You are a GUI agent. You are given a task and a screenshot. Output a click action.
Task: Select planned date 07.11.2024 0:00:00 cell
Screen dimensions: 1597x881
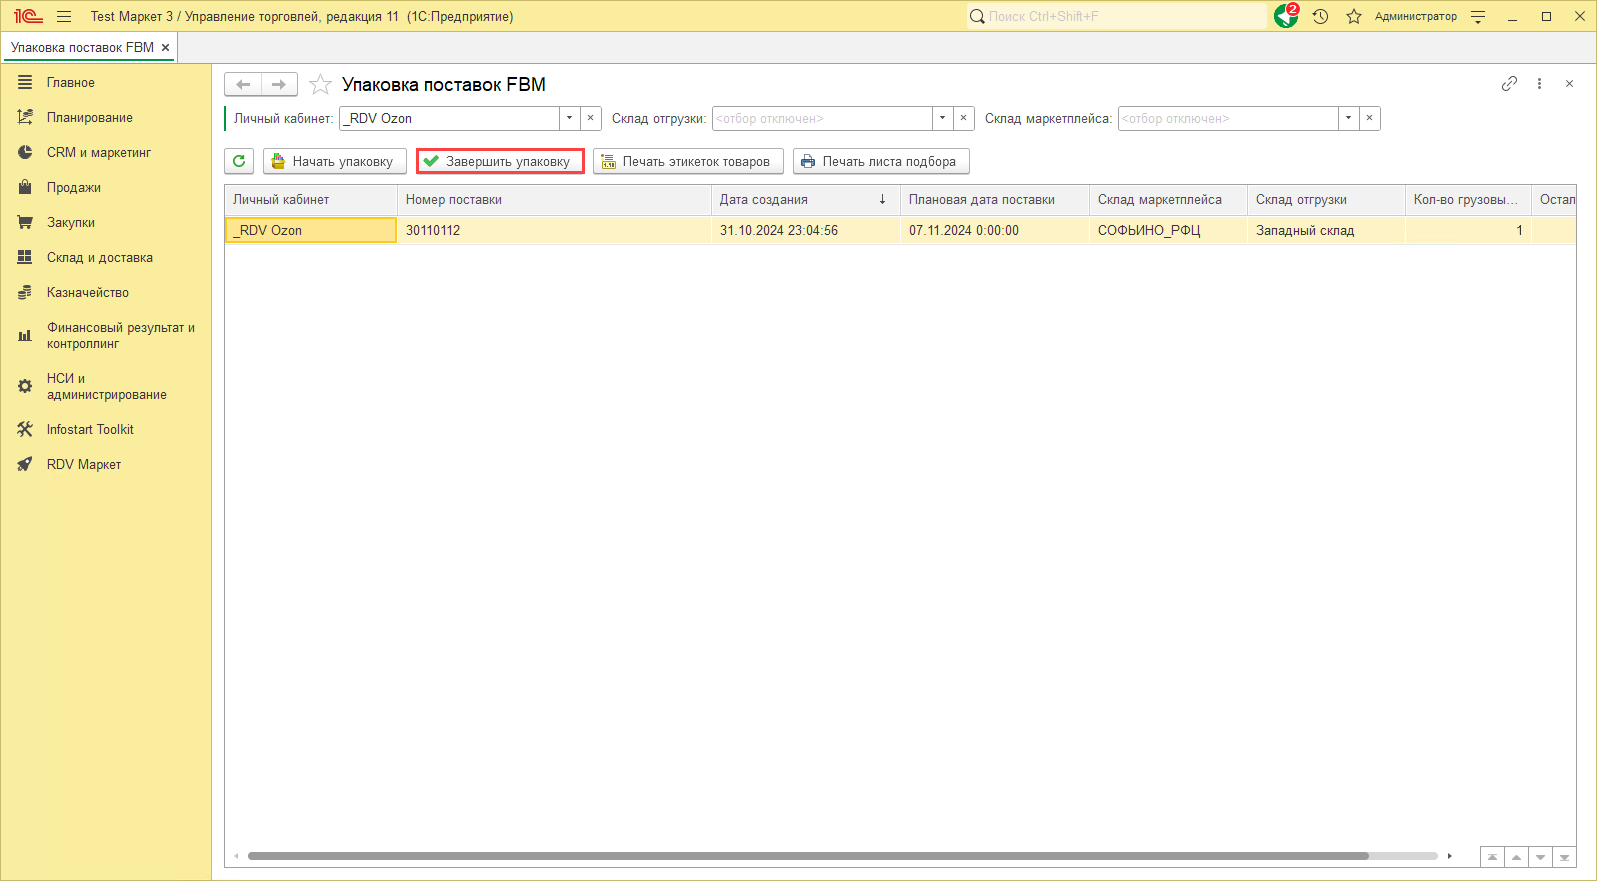(x=995, y=230)
